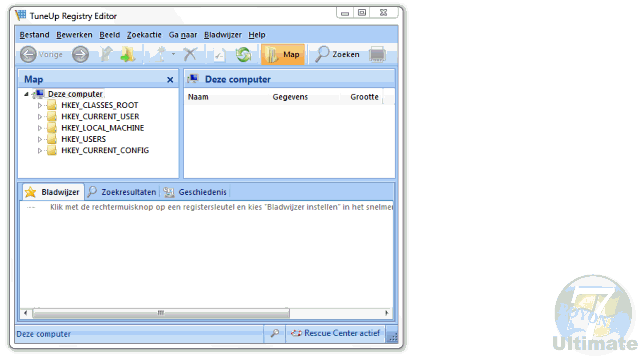Click the star icon on Bladwijzer tab

pos(31,192)
